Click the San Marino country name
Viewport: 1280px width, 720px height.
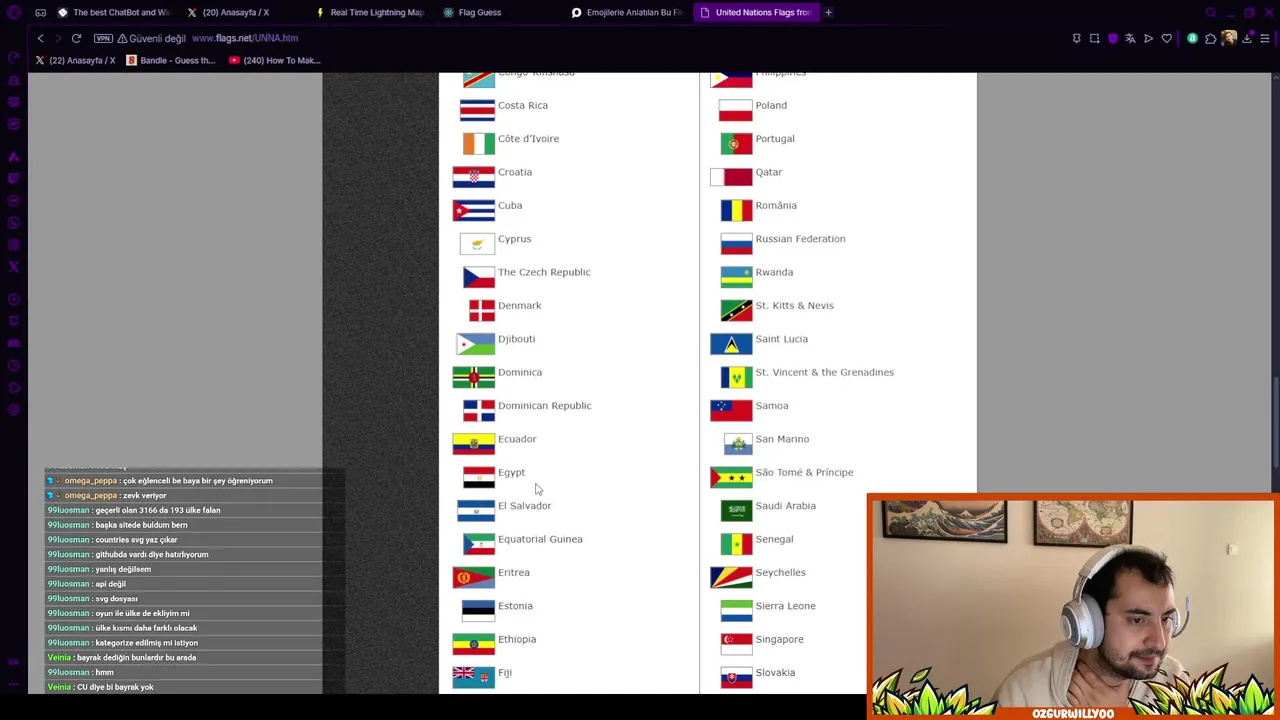782,439
